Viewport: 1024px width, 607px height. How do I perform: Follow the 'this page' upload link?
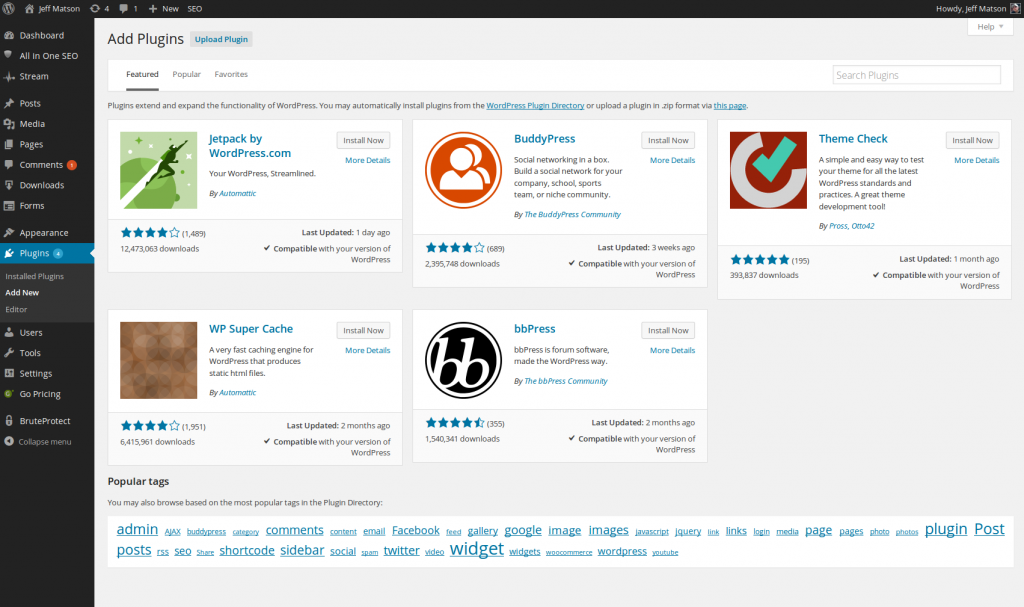729,105
